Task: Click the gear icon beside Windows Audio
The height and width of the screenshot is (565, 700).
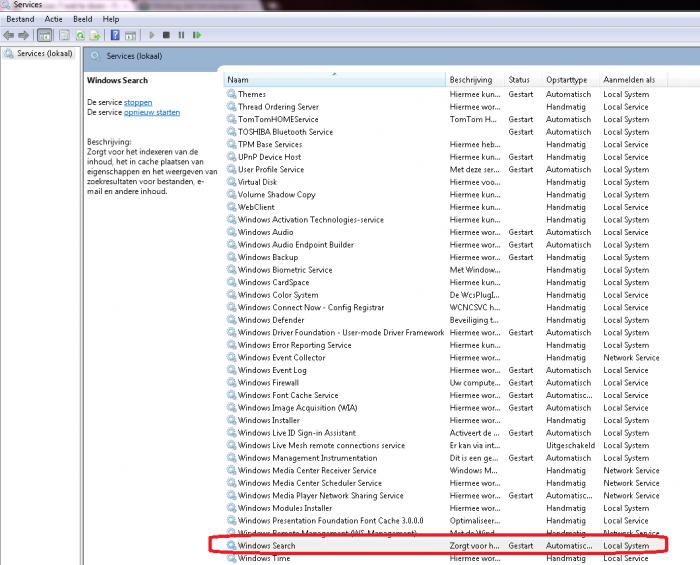Action: tap(231, 232)
